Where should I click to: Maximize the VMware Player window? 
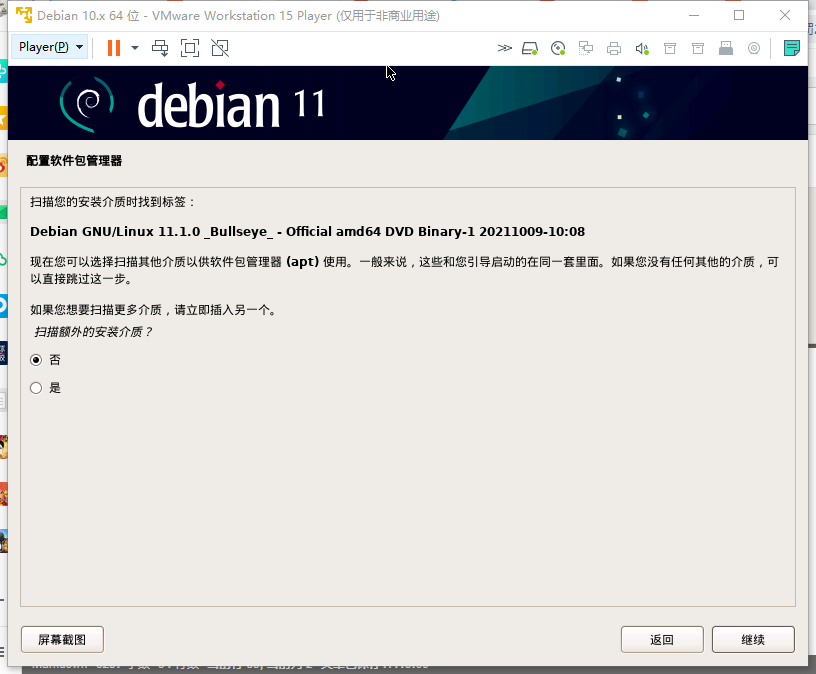coord(739,16)
